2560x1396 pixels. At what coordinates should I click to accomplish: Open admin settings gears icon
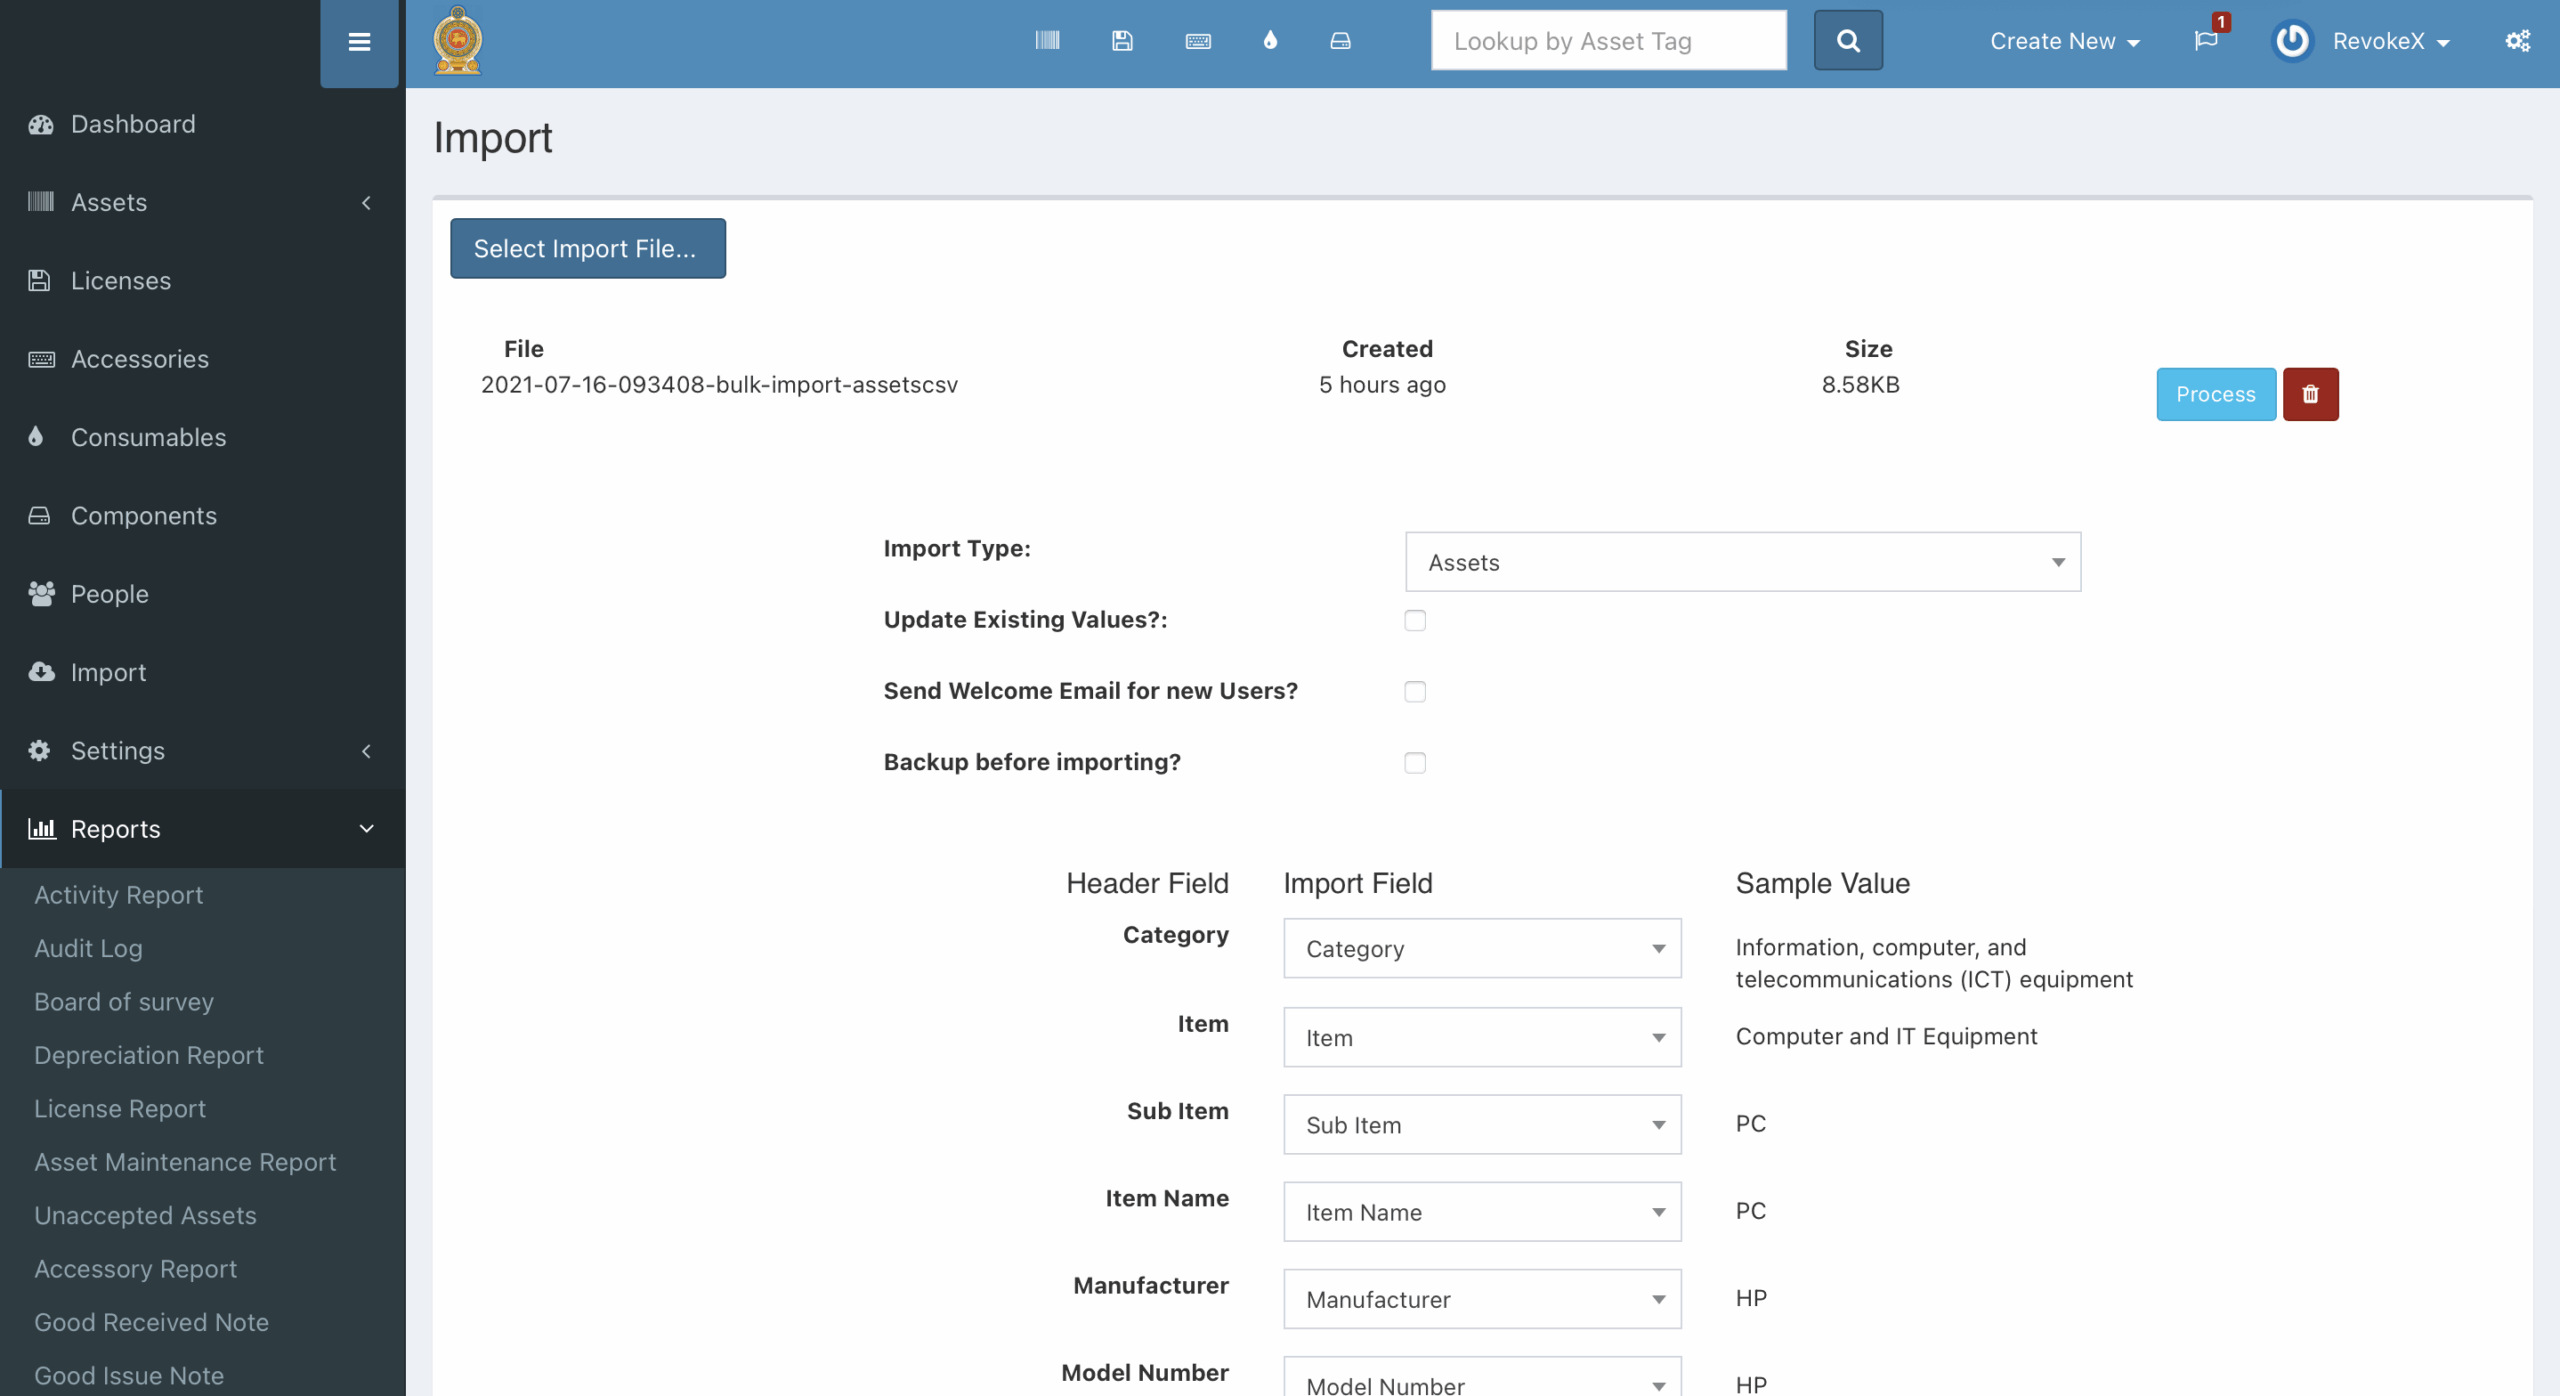[2517, 41]
